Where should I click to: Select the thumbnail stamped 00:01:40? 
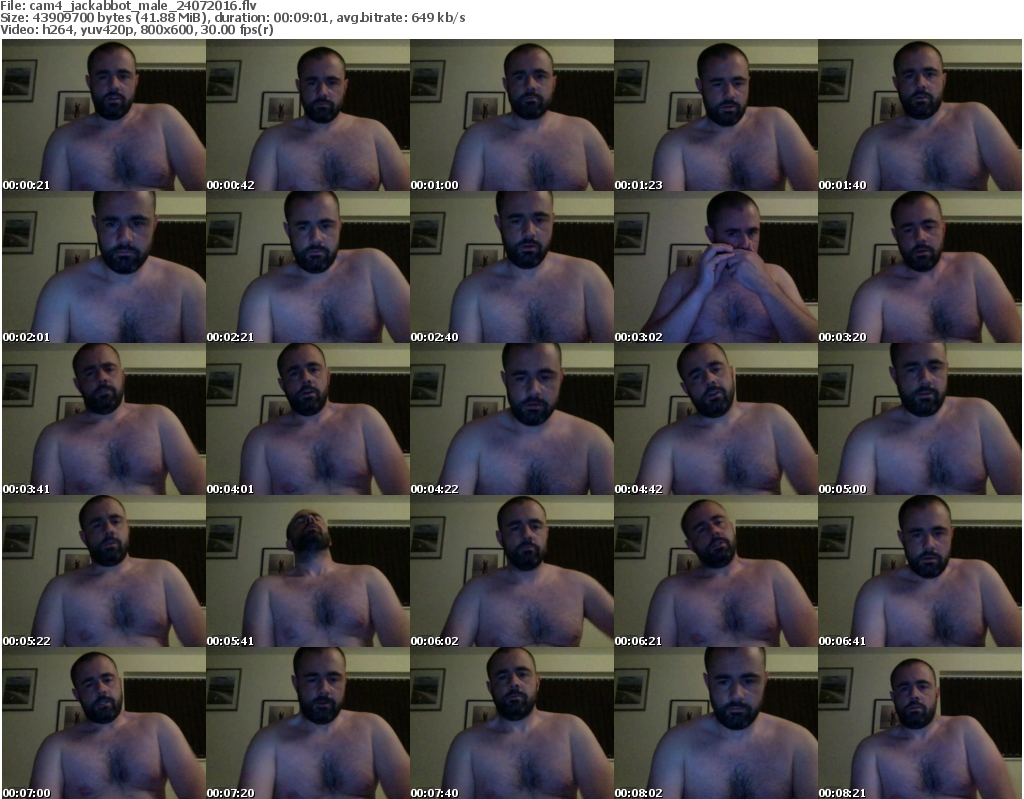pos(920,115)
